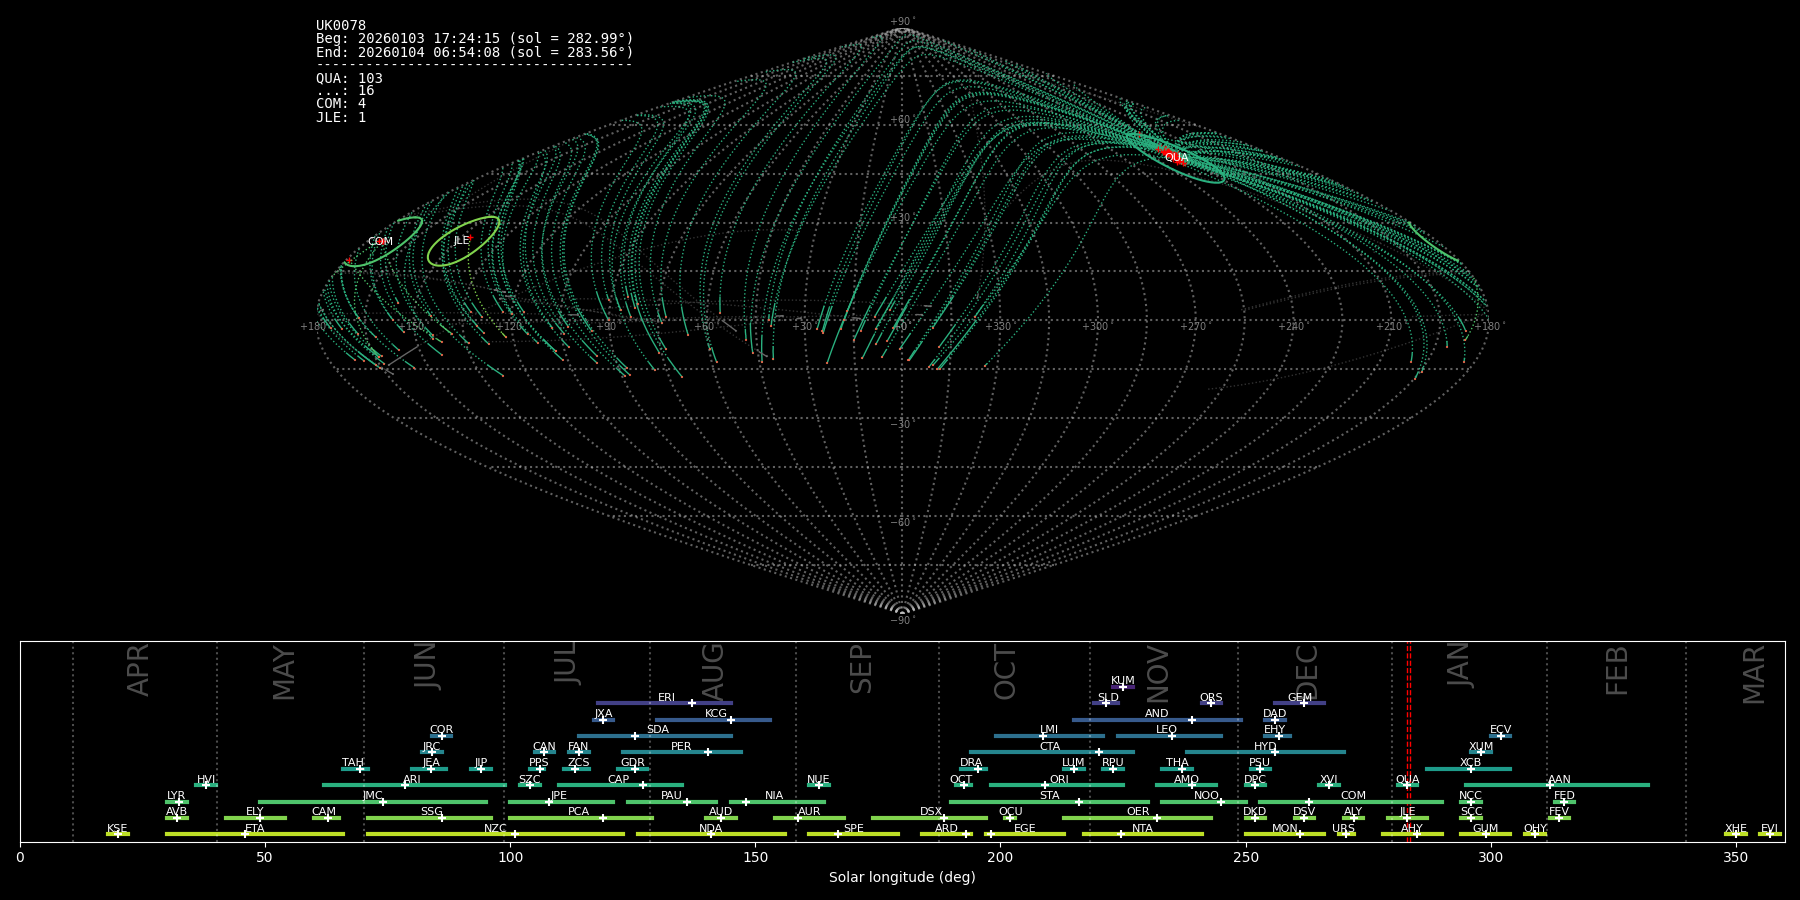Click the KUM shower label in timeline
This screenshot has width=1800, height=900.
click(x=1122, y=681)
